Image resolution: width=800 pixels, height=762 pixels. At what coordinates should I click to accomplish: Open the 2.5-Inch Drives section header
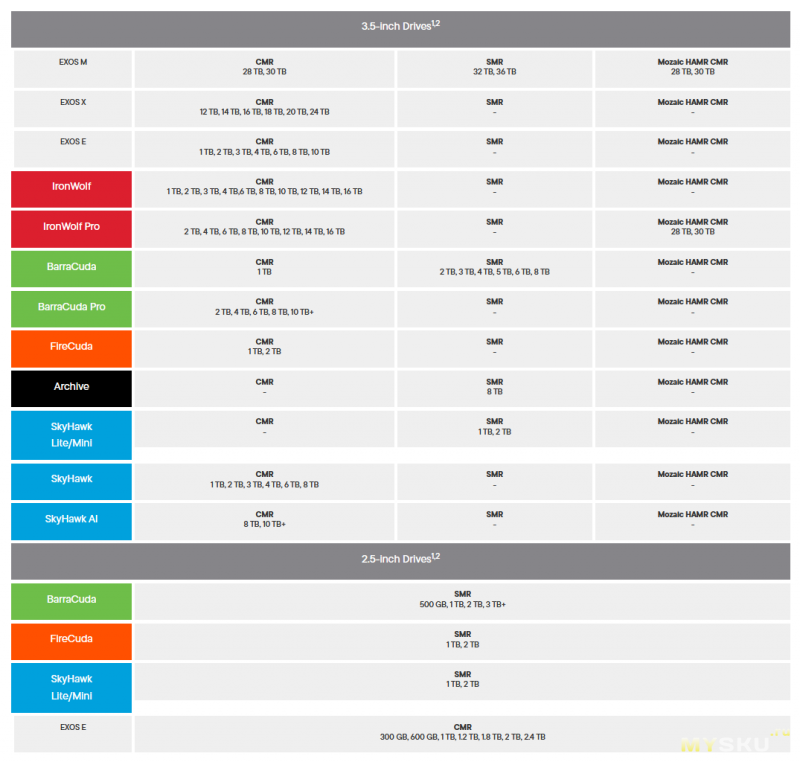(x=400, y=559)
